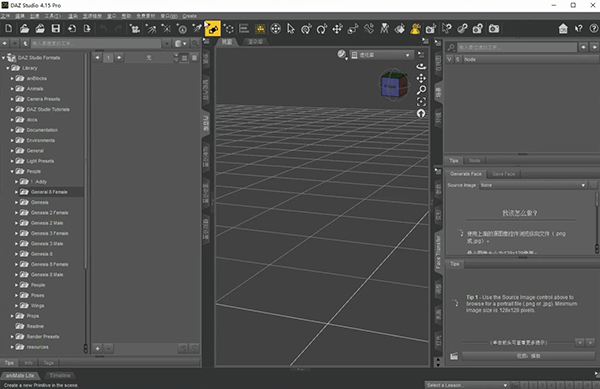Switch to the Tags tab in library pane
The width and height of the screenshot is (600, 389).
point(49,363)
